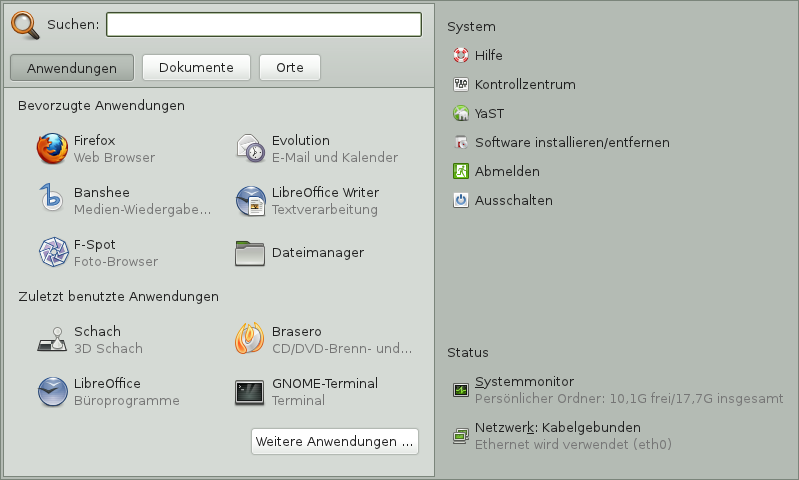Launch Firefox web browser icon

click(x=52, y=149)
